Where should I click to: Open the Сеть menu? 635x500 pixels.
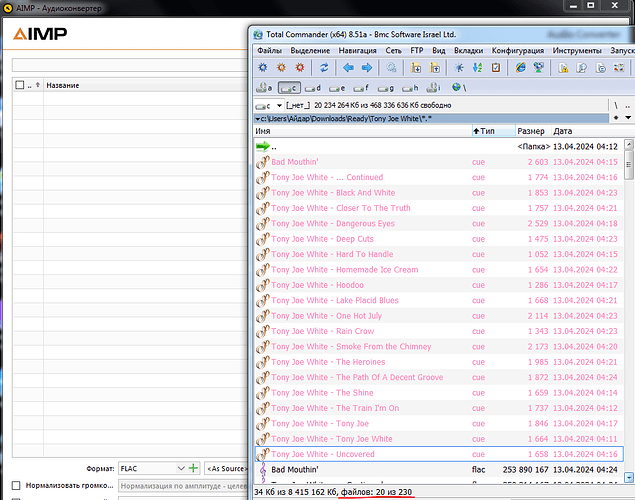(x=393, y=51)
